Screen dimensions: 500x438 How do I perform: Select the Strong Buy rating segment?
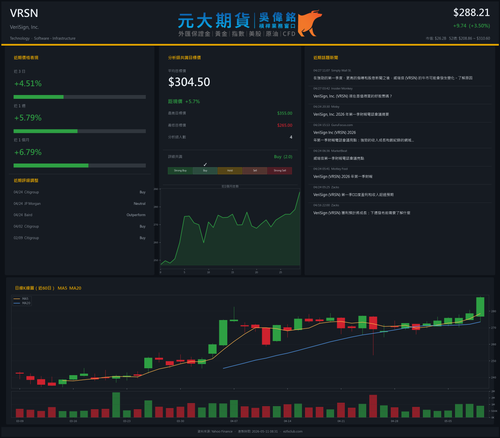point(180,171)
